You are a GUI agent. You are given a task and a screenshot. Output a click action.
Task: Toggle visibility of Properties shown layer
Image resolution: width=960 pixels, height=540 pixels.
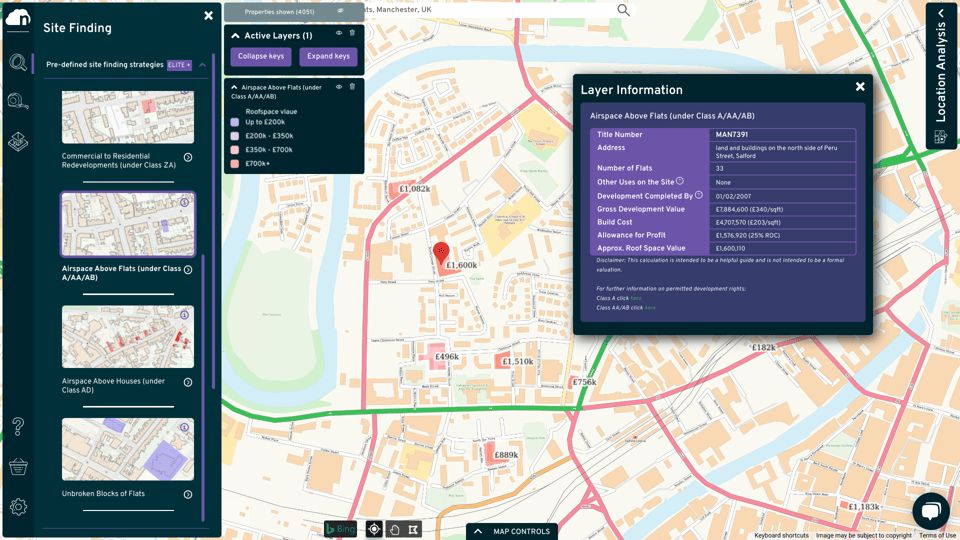(x=340, y=11)
